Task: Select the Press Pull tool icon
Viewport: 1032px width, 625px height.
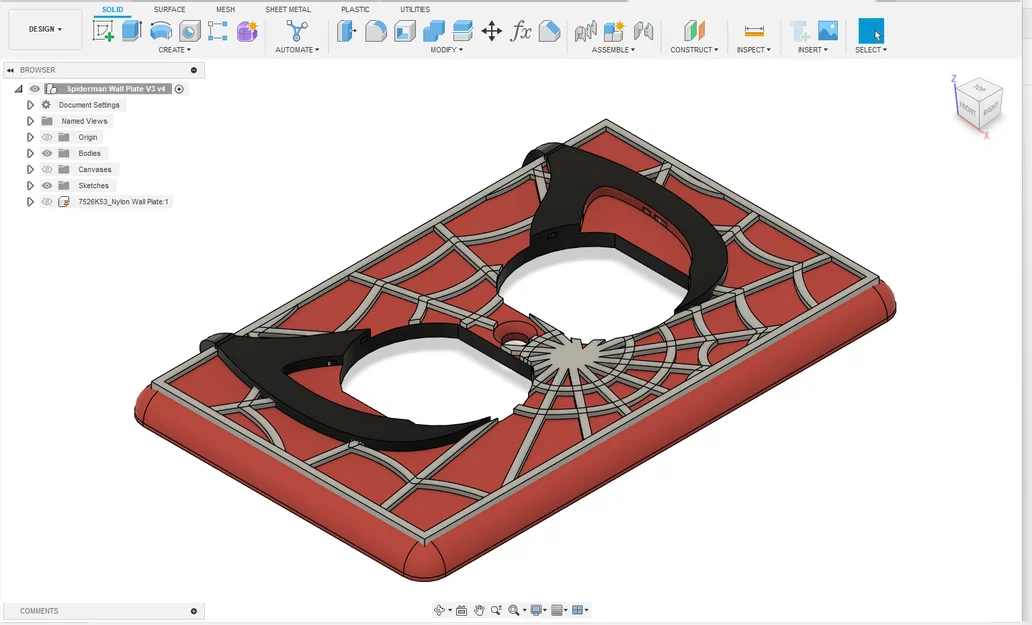Action: (x=346, y=30)
